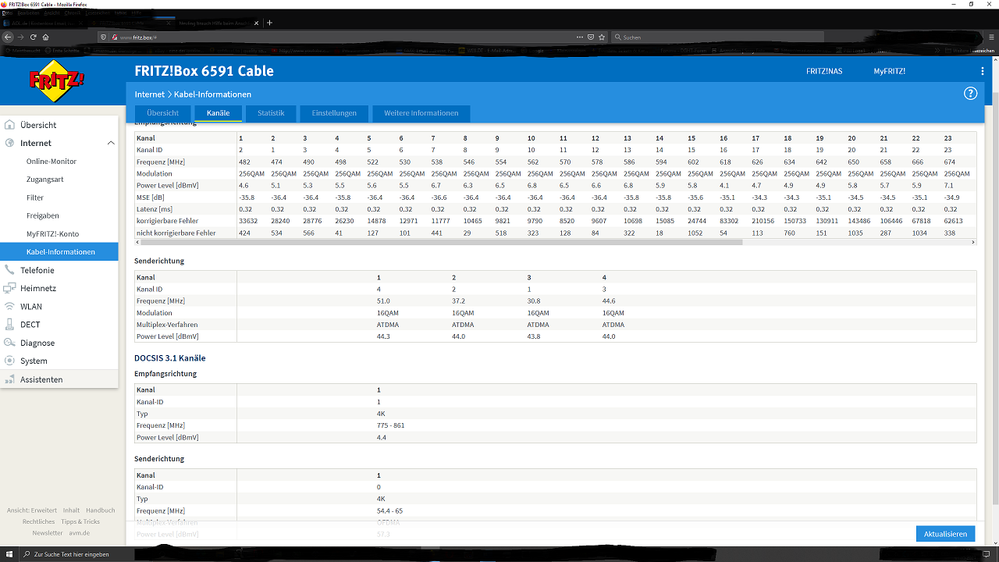The width and height of the screenshot is (999, 562).
Task: Open the Freigaben submenu item
Action: [x=42, y=215]
